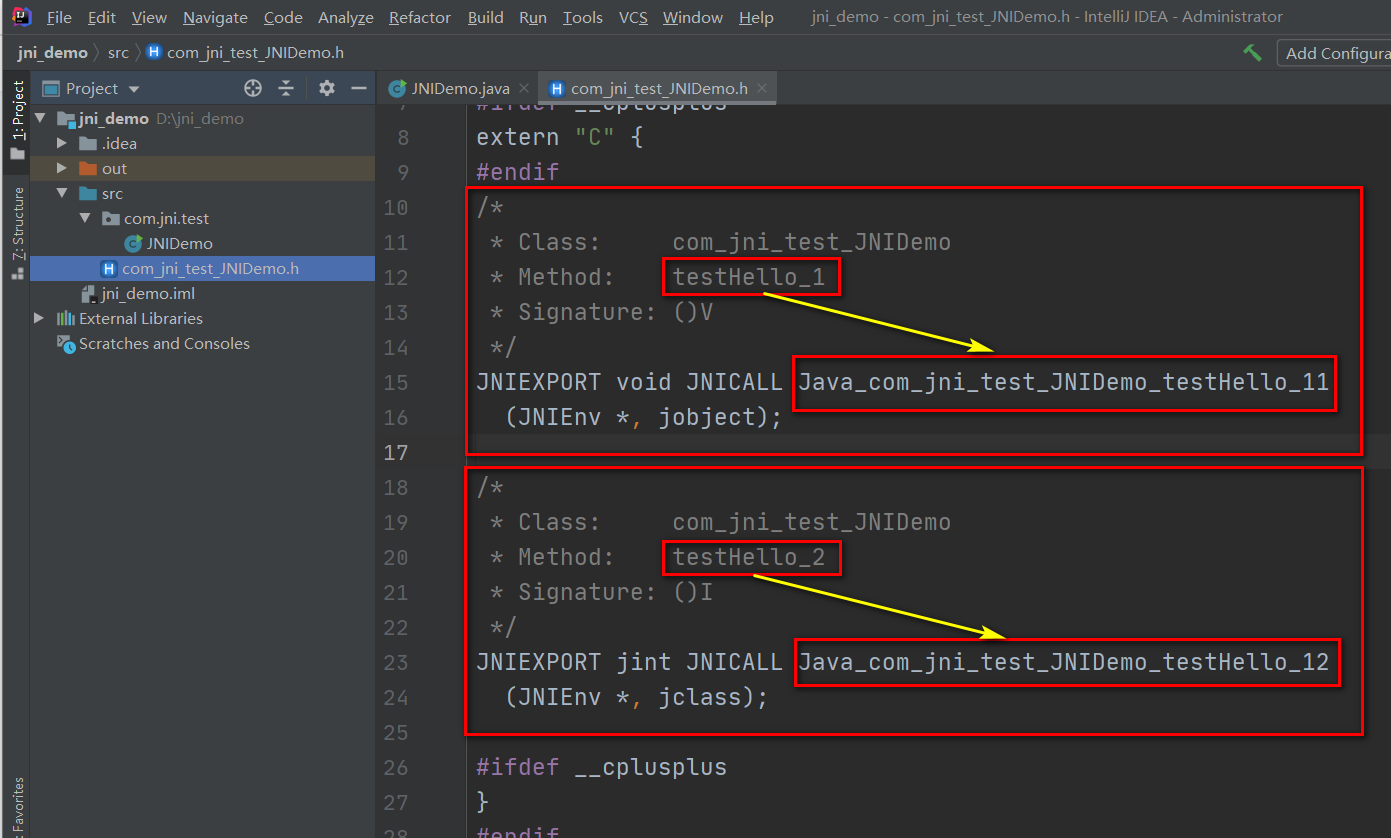Image resolution: width=1391 pixels, height=838 pixels.
Task: Expand External Libraries node arrow
Action: click(39, 318)
